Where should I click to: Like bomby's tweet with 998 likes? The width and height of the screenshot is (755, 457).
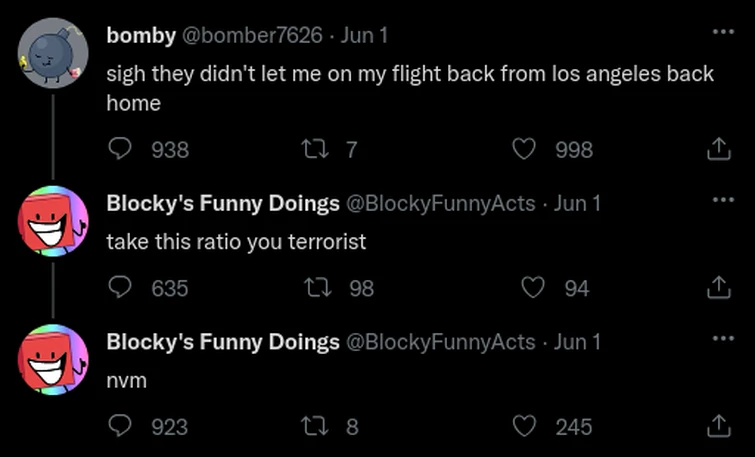click(x=524, y=150)
